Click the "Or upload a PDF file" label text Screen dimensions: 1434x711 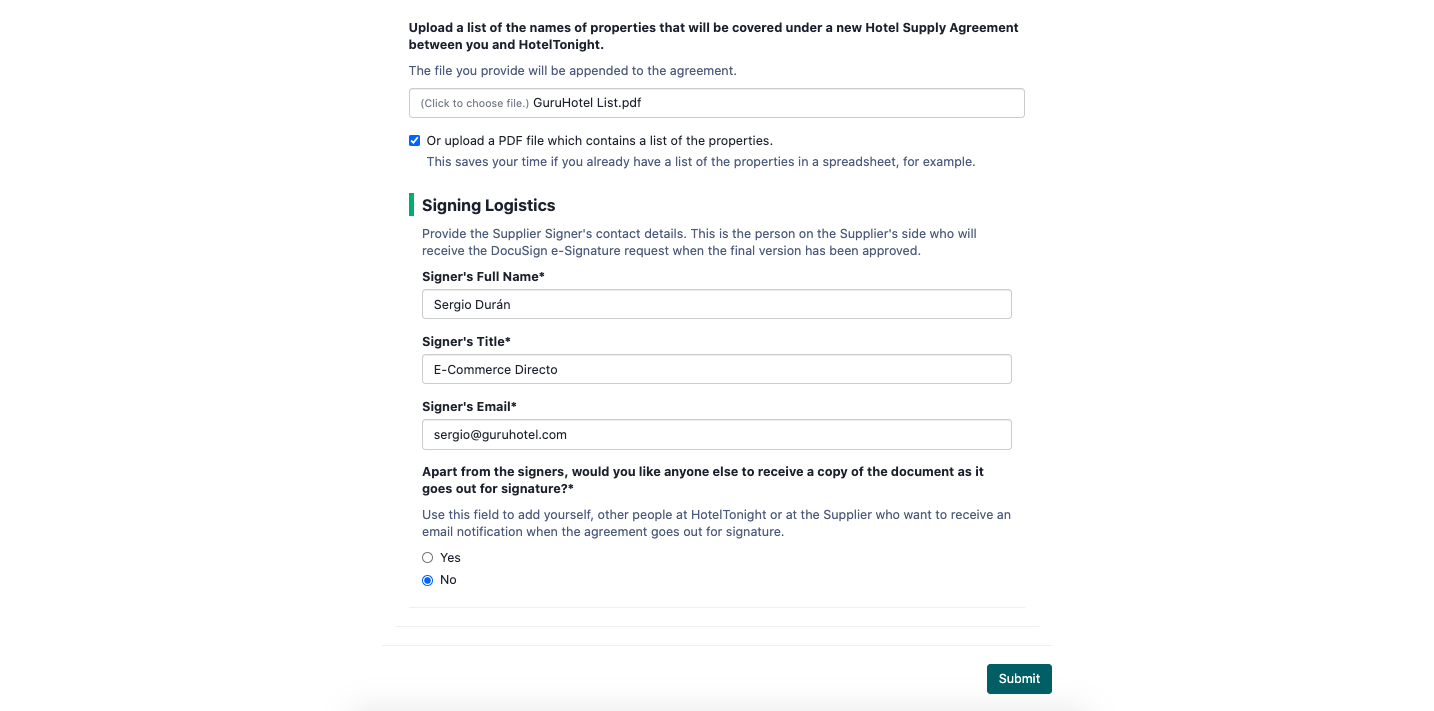click(599, 141)
